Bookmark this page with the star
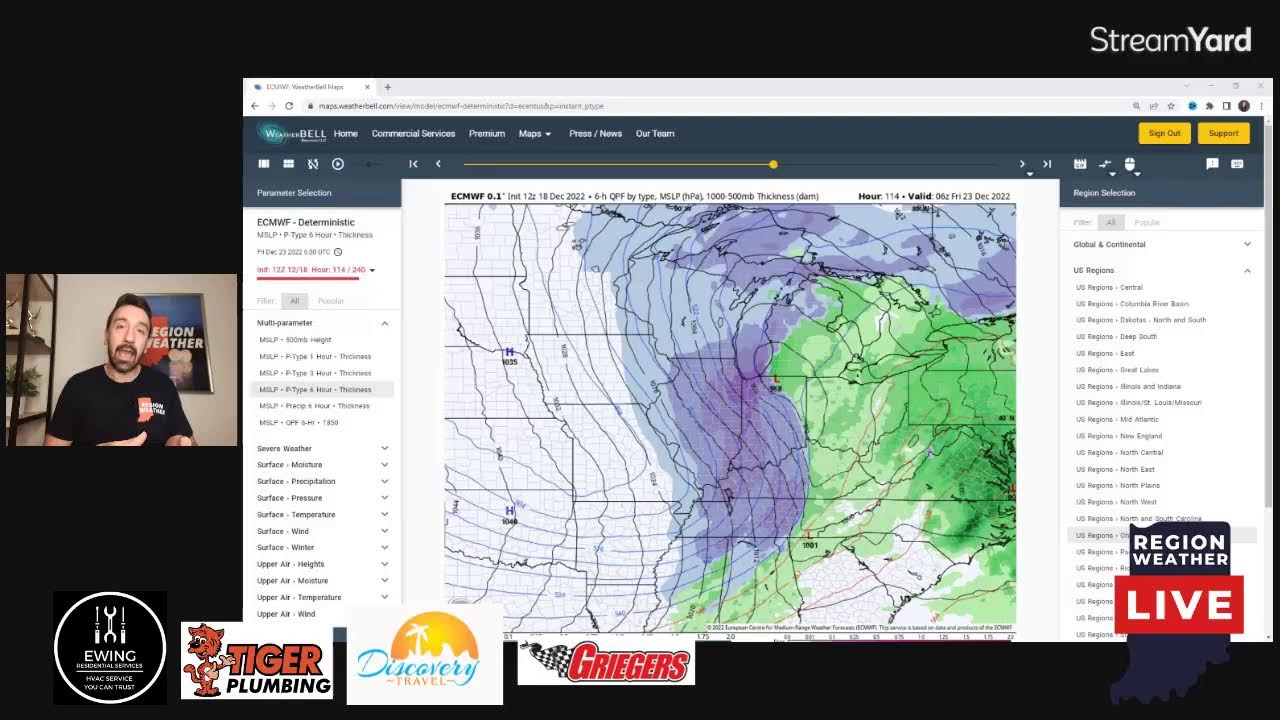This screenshot has height=720, width=1280. pos(1171,106)
